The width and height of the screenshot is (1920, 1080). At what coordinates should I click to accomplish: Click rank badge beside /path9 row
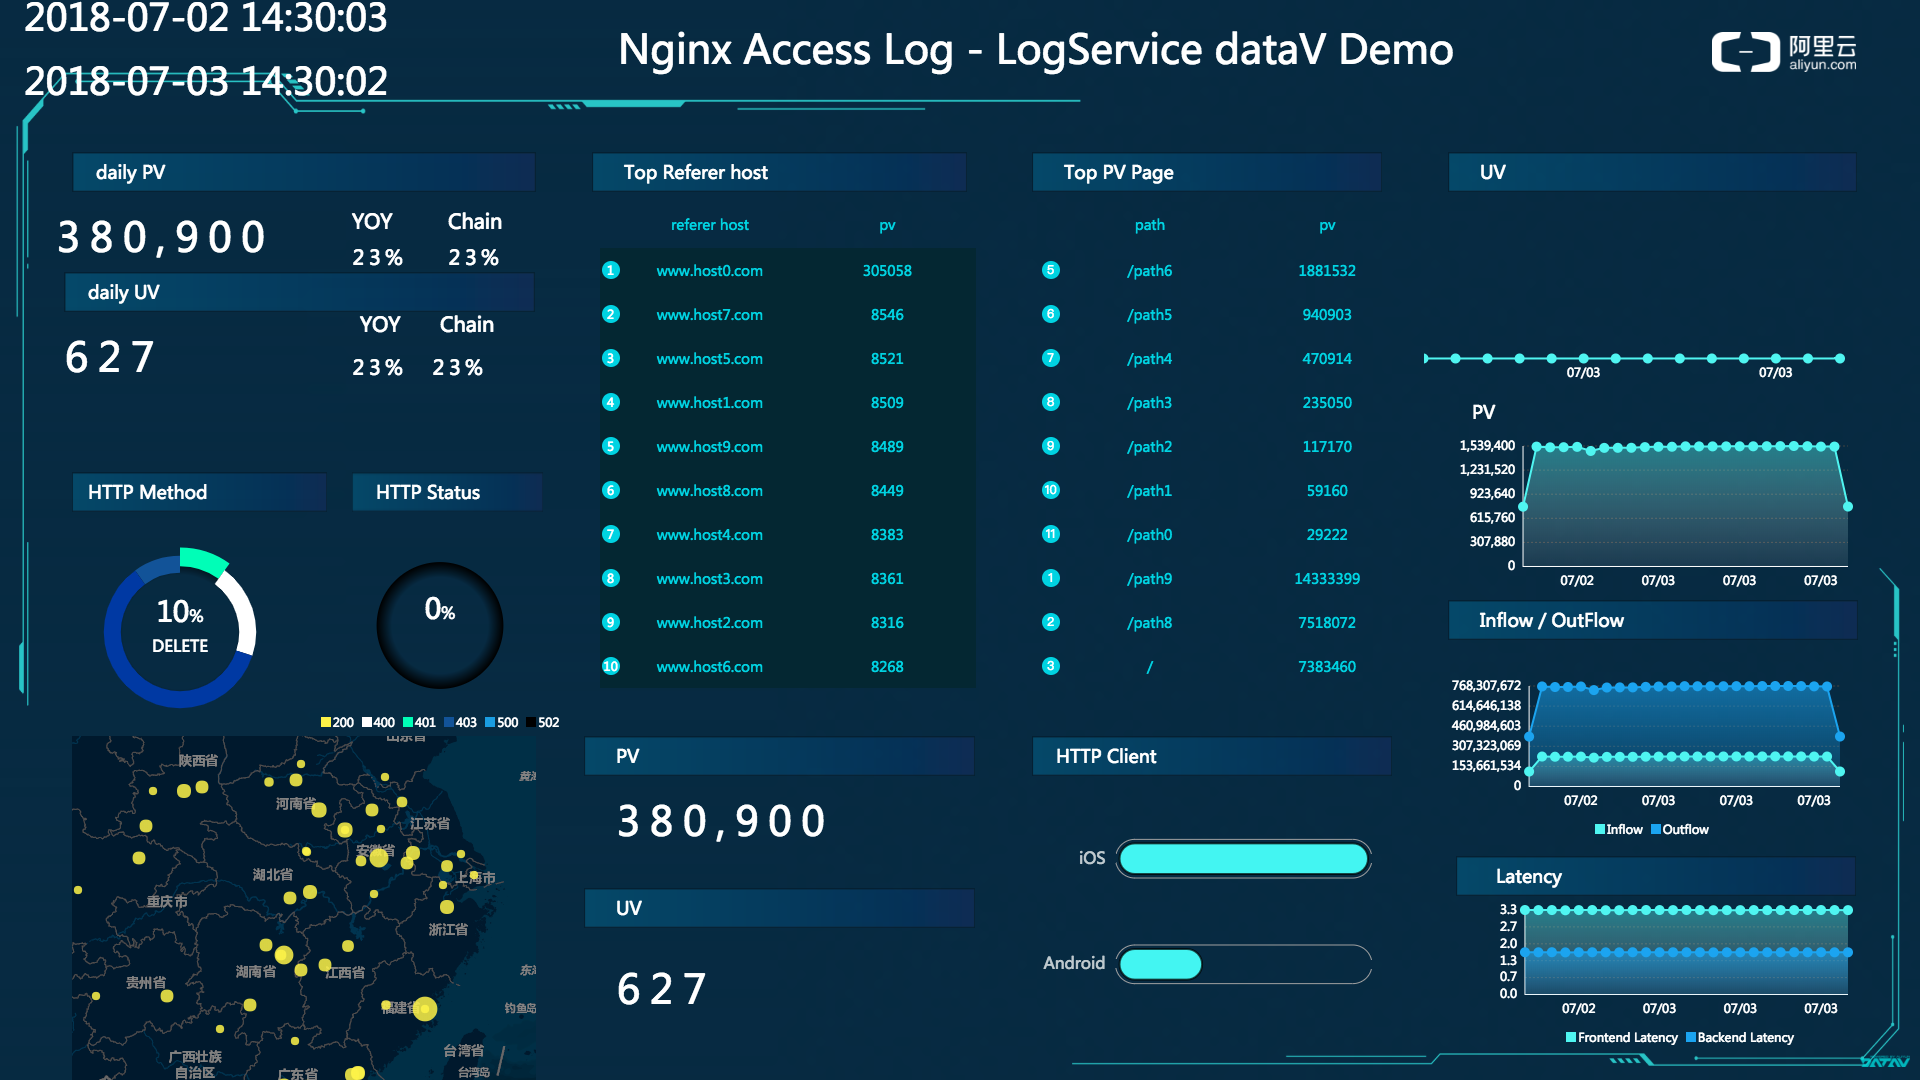pyautogui.click(x=1050, y=578)
